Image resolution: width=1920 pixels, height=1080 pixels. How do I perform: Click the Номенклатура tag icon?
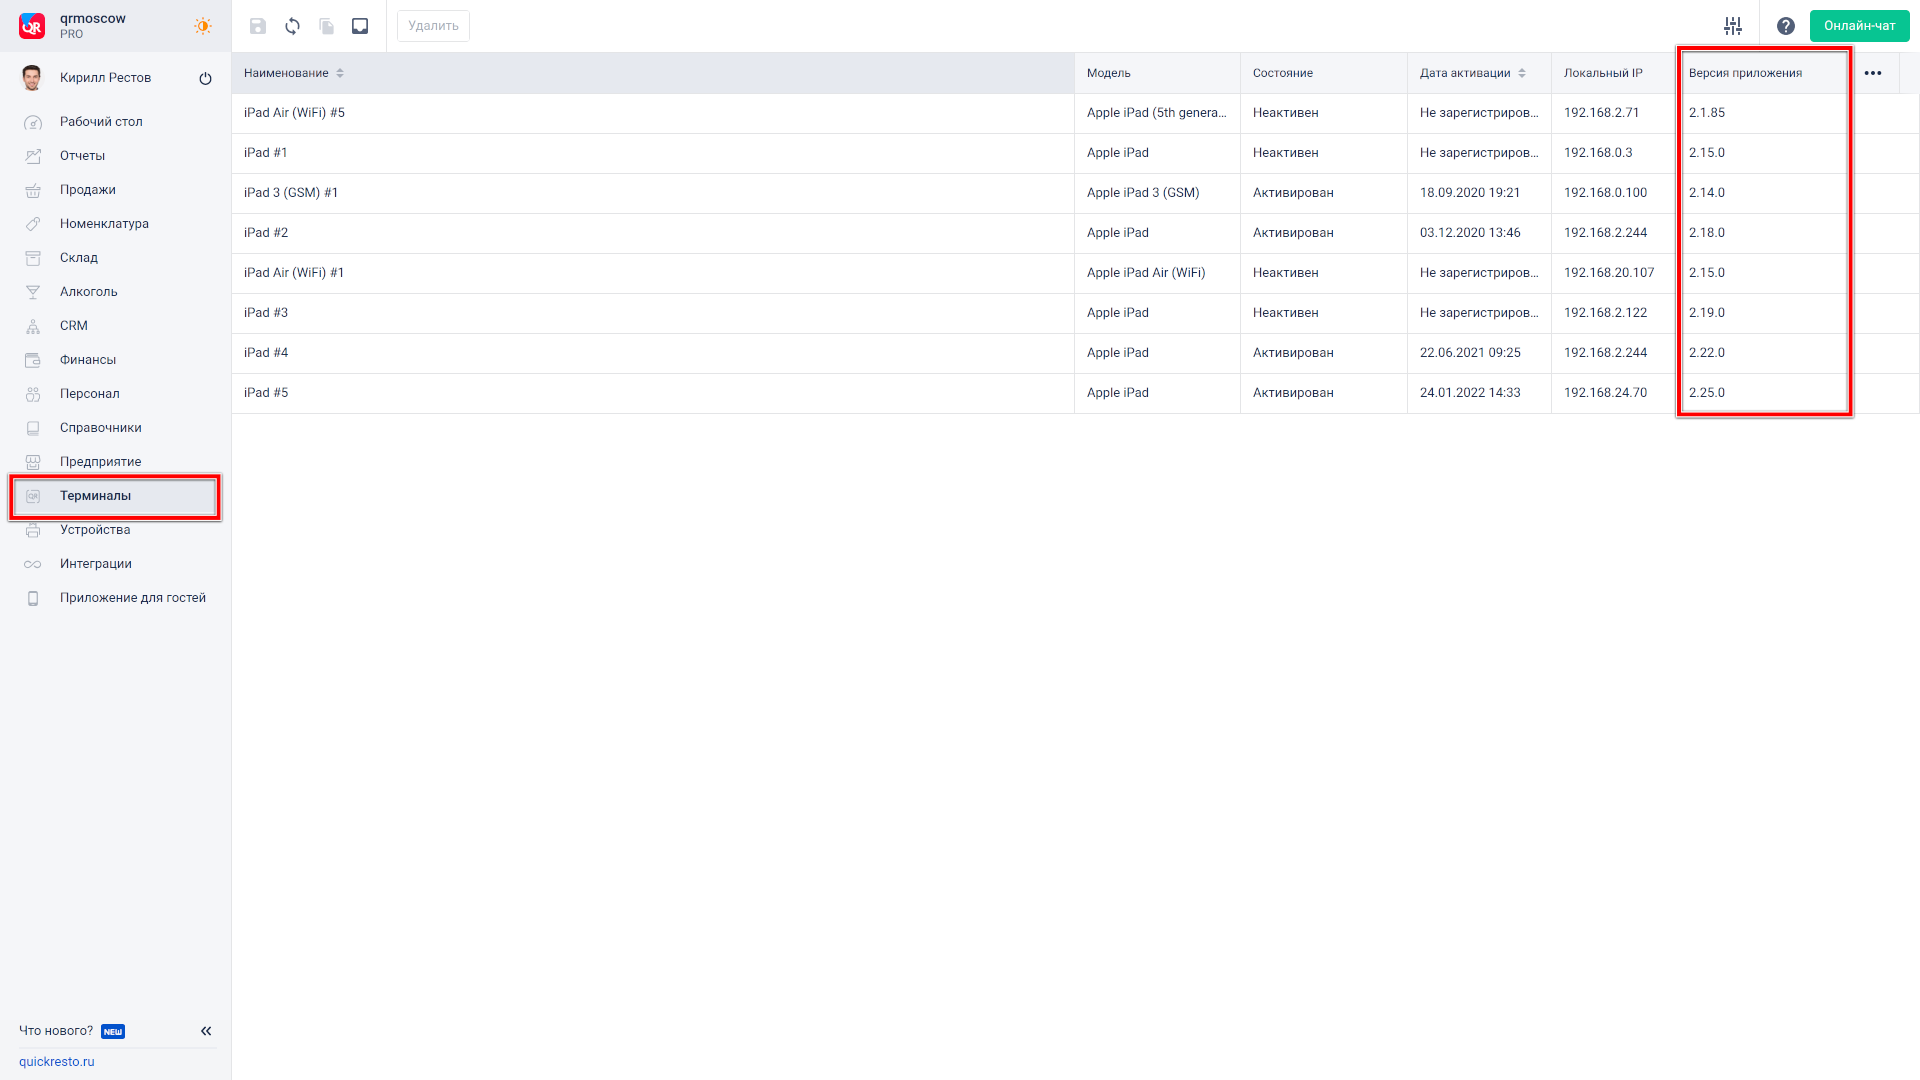tap(33, 224)
